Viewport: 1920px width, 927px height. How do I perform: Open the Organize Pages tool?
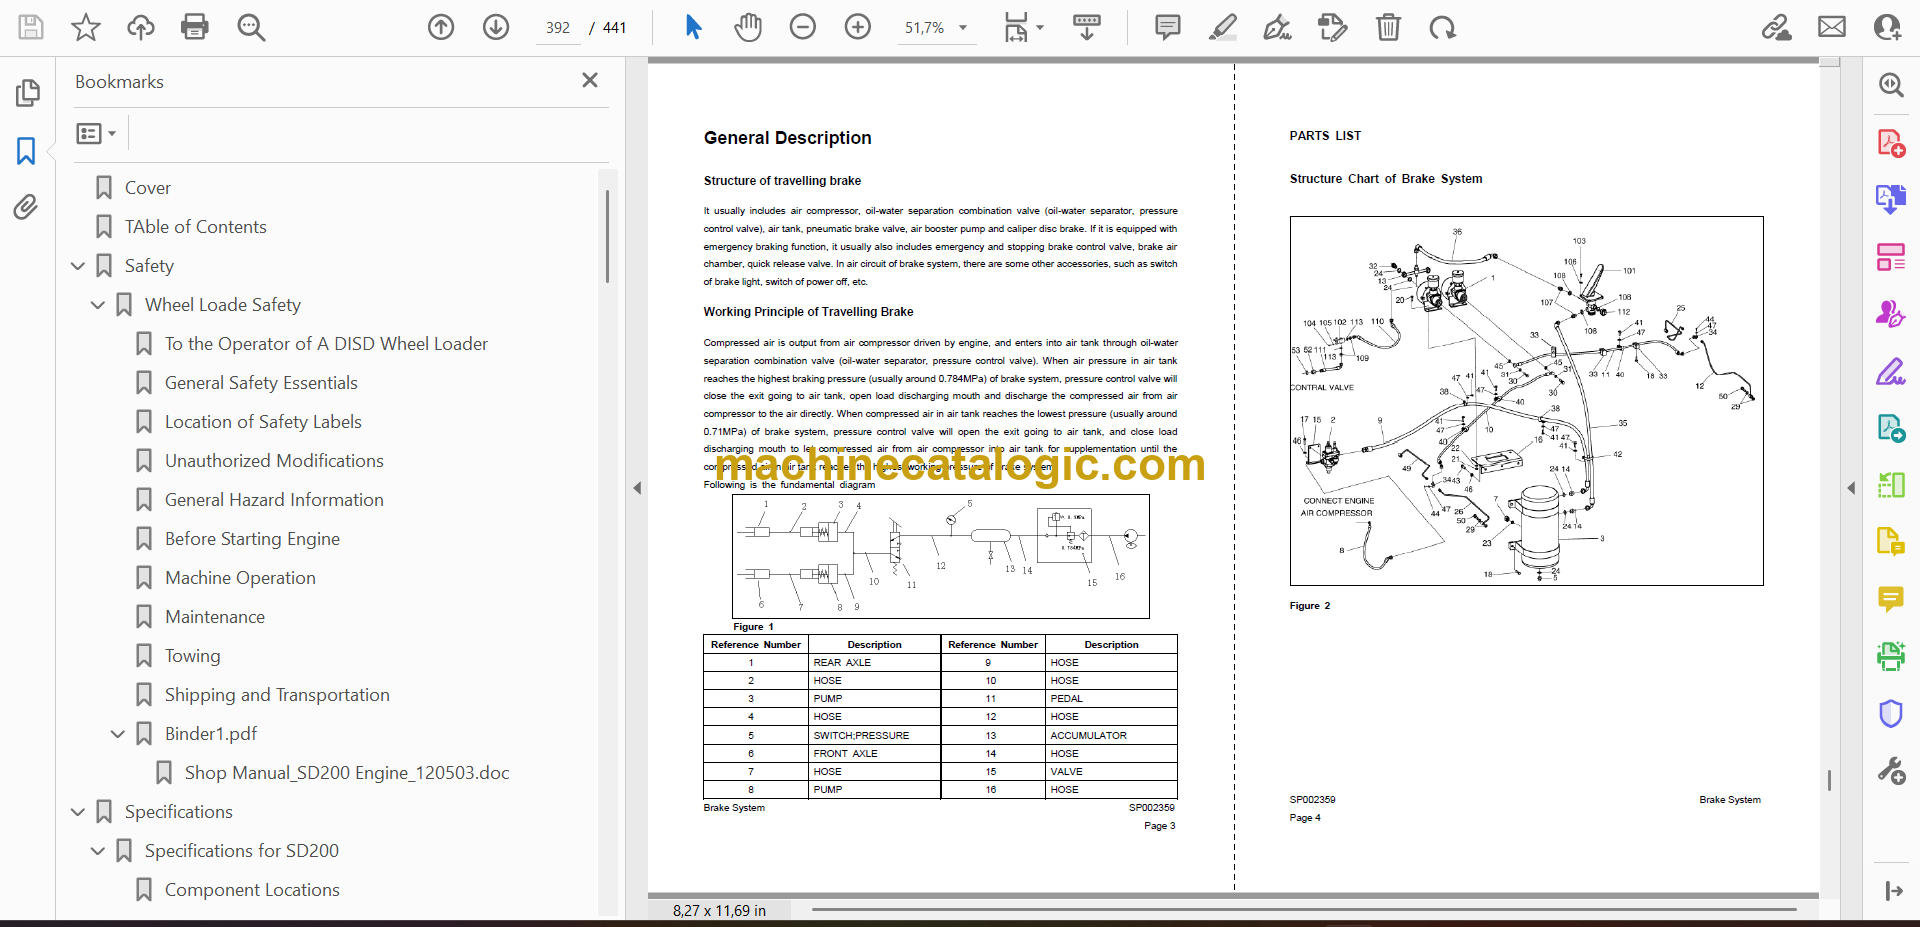(x=1890, y=257)
